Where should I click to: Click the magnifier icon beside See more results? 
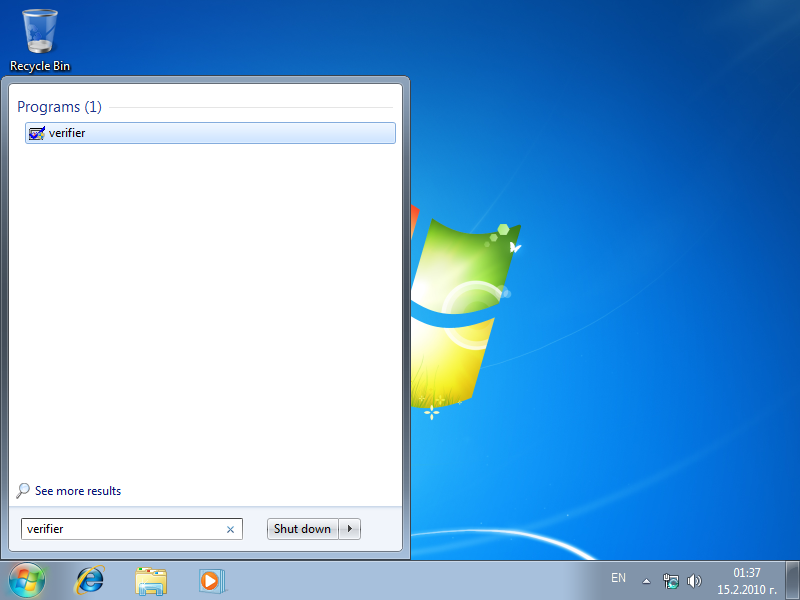pyautogui.click(x=23, y=491)
